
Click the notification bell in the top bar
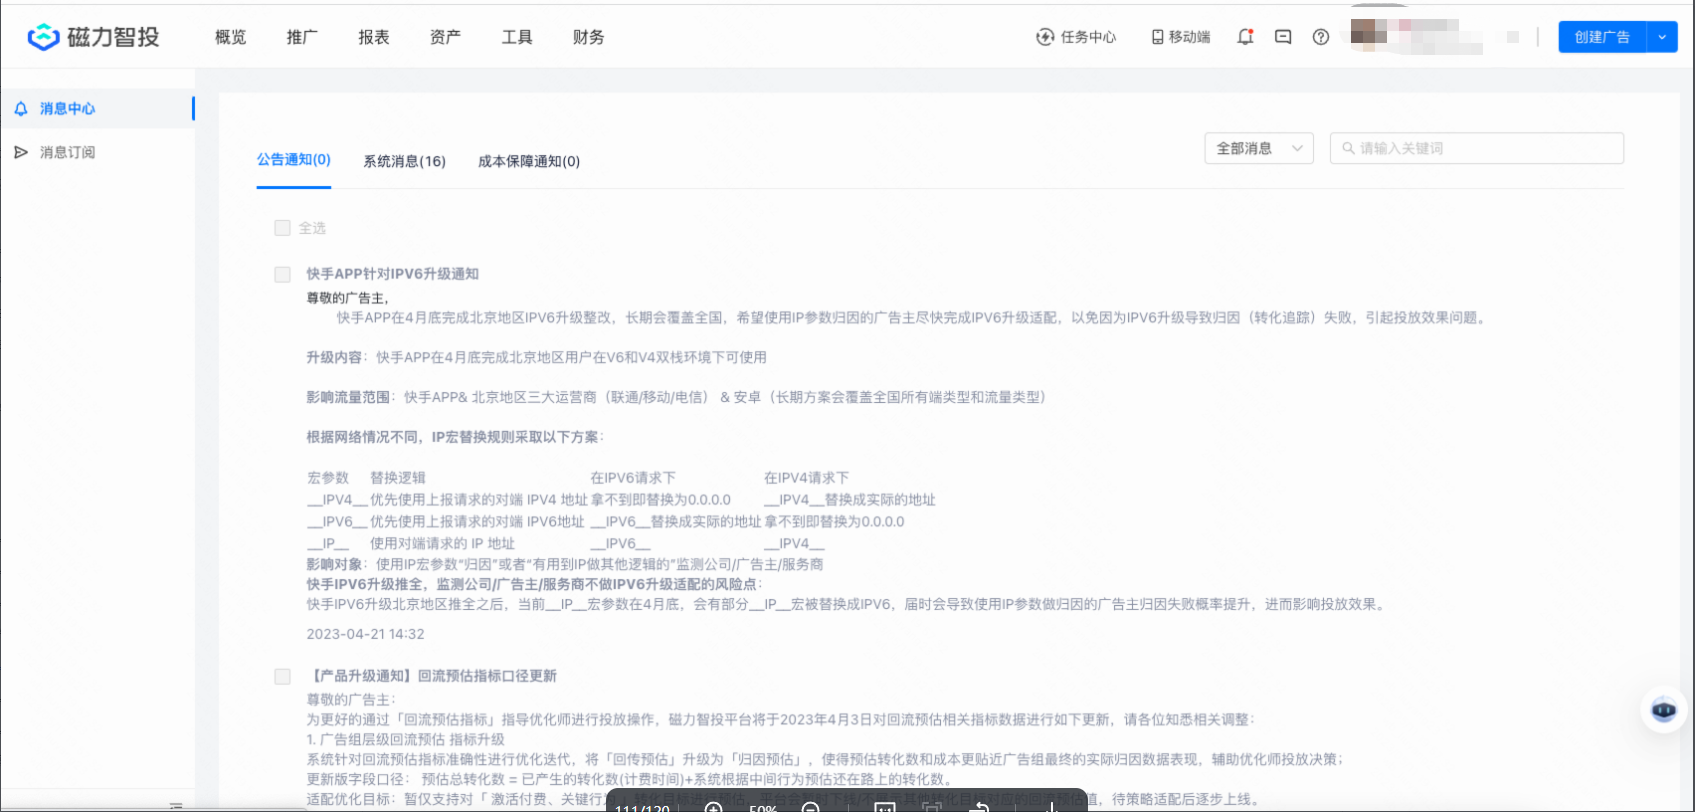pos(1245,37)
